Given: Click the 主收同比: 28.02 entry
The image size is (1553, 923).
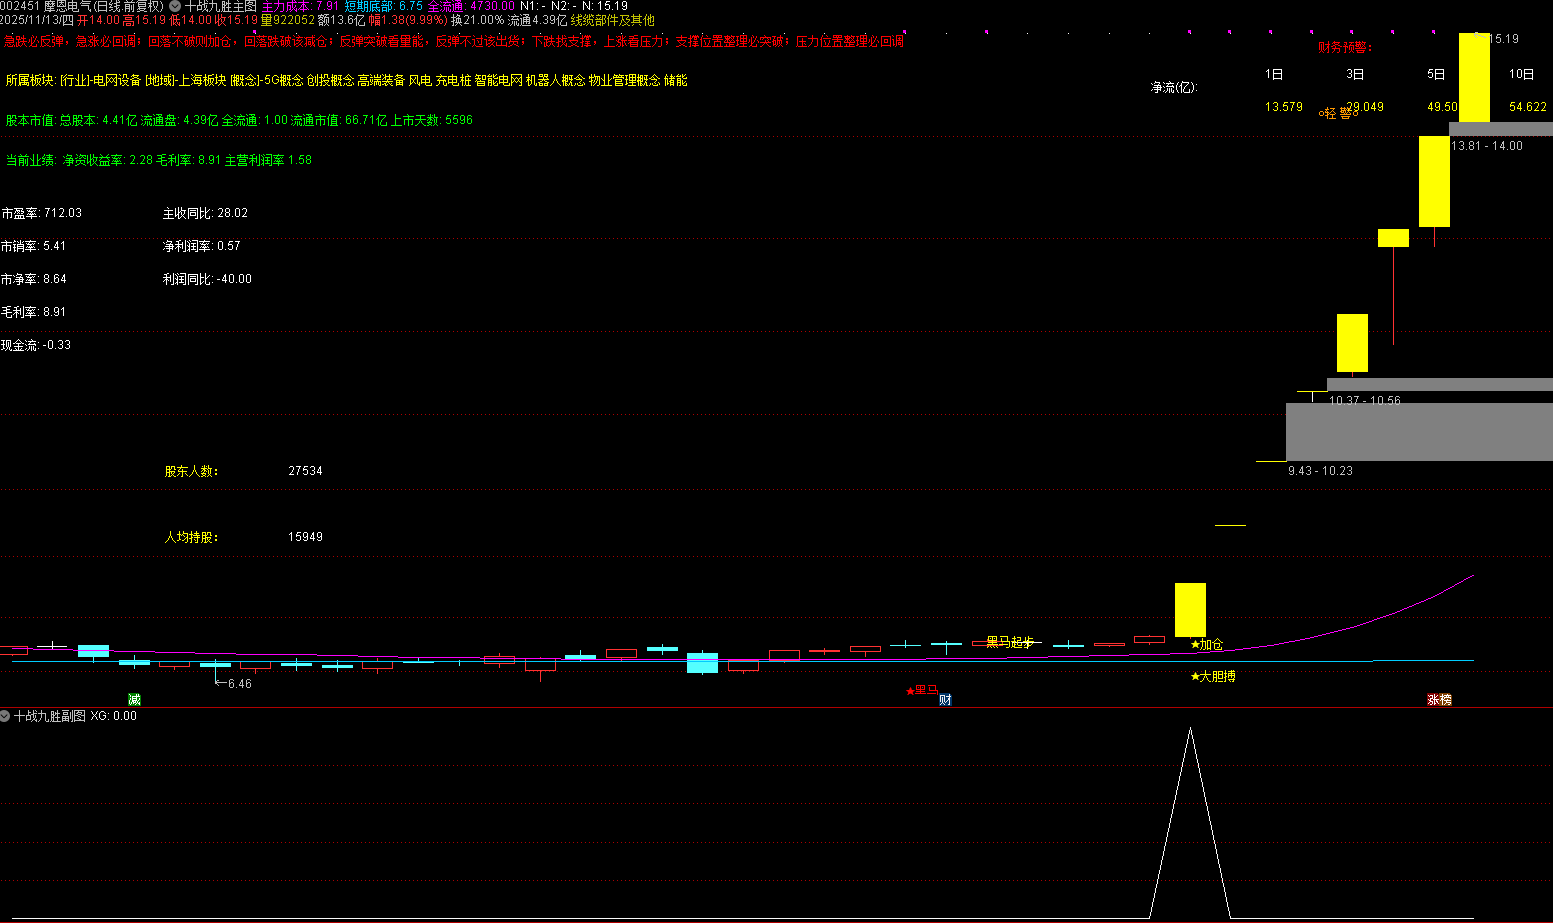Looking at the screenshot, I should tap(205, 213).
